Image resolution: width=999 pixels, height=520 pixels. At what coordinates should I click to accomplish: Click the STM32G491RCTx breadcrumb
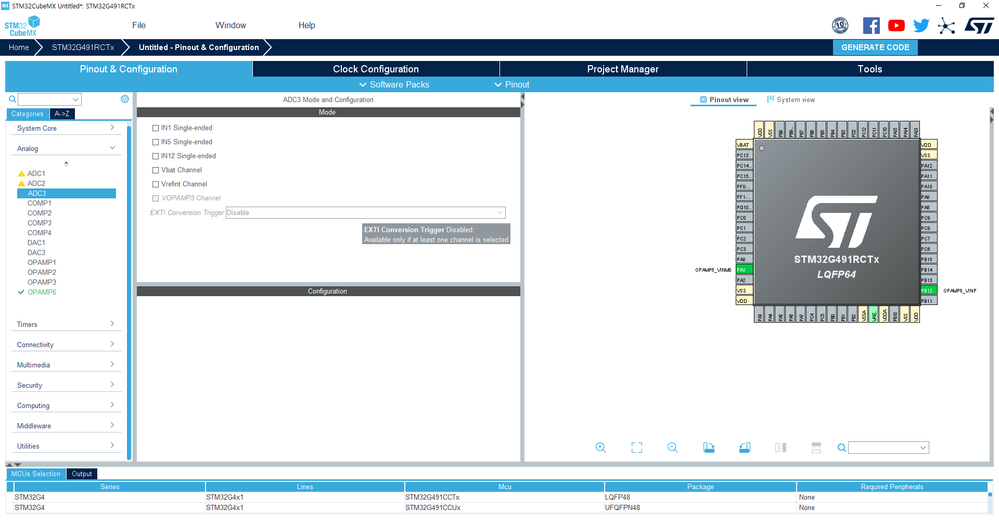coord(83,47)
